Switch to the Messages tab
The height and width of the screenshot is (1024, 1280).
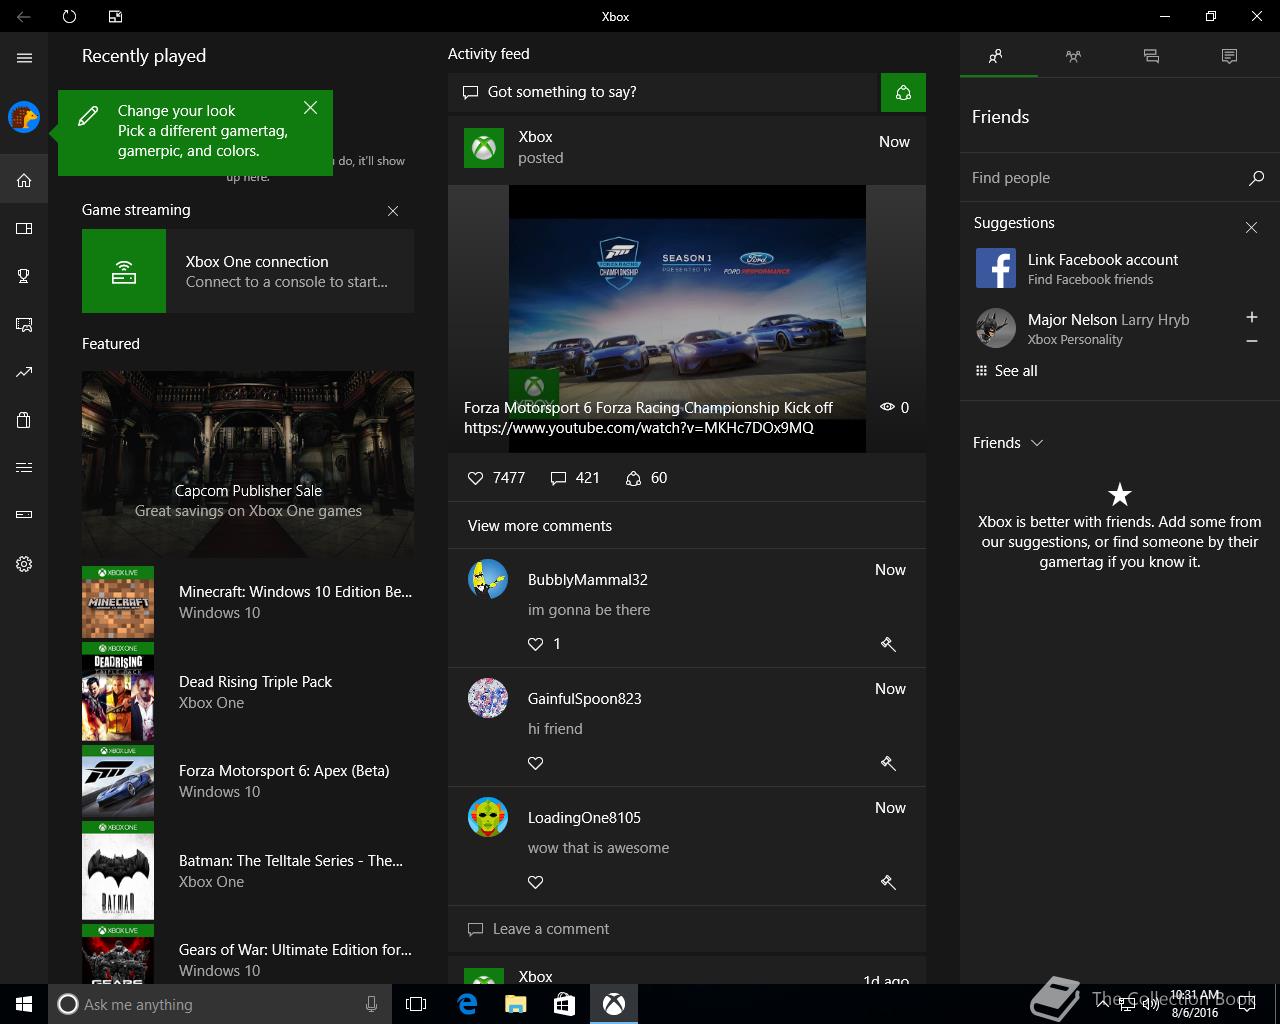(1151, 57)
